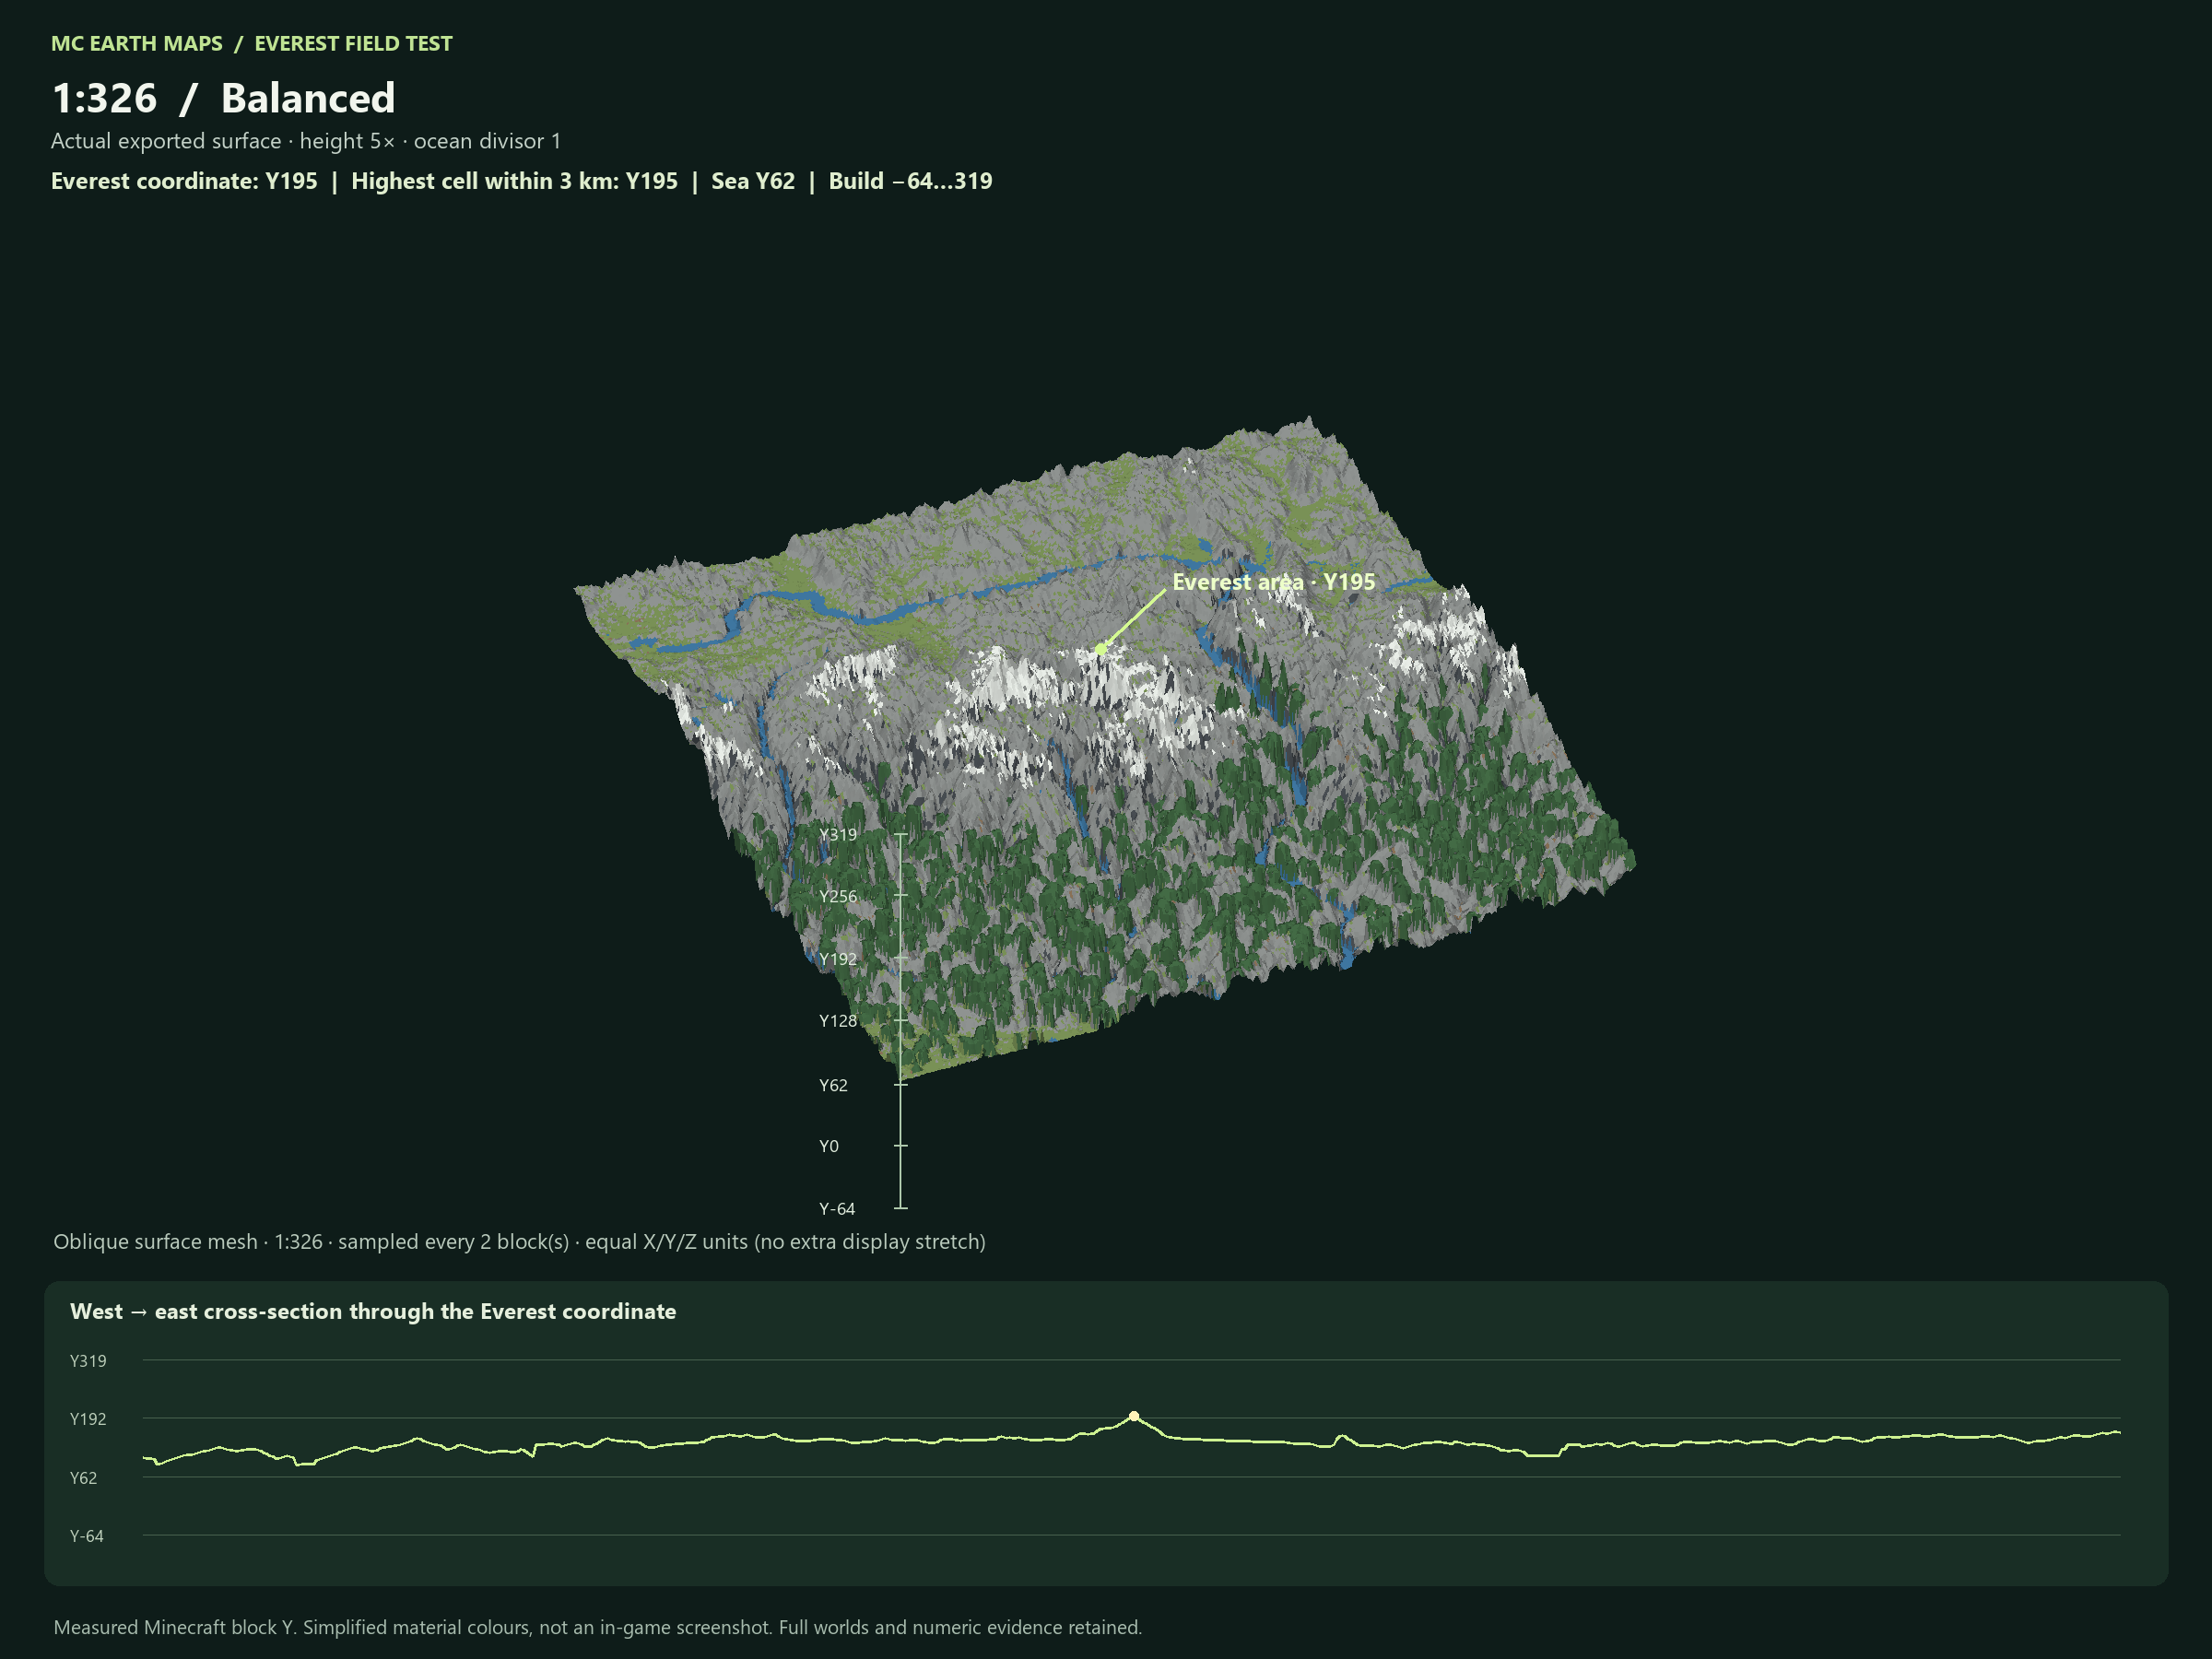Click the Y62 label on the mesh axis
The image size is (2212, 1659).
[x=833, y=1085]
